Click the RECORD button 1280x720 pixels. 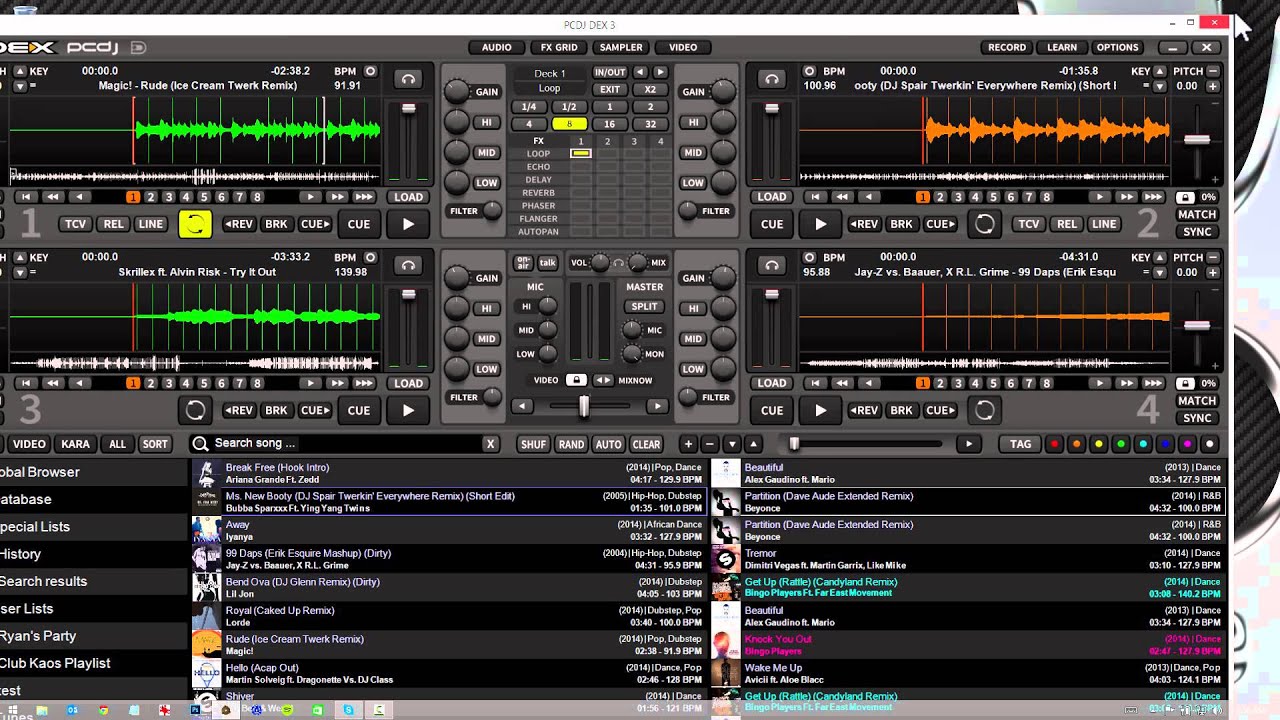click(1007, 47)
